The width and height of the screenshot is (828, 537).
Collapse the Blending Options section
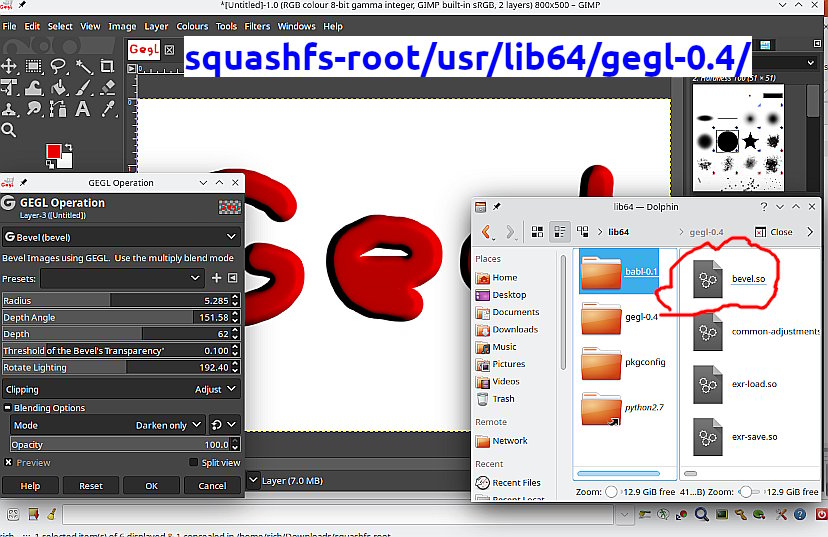(7, 408)
